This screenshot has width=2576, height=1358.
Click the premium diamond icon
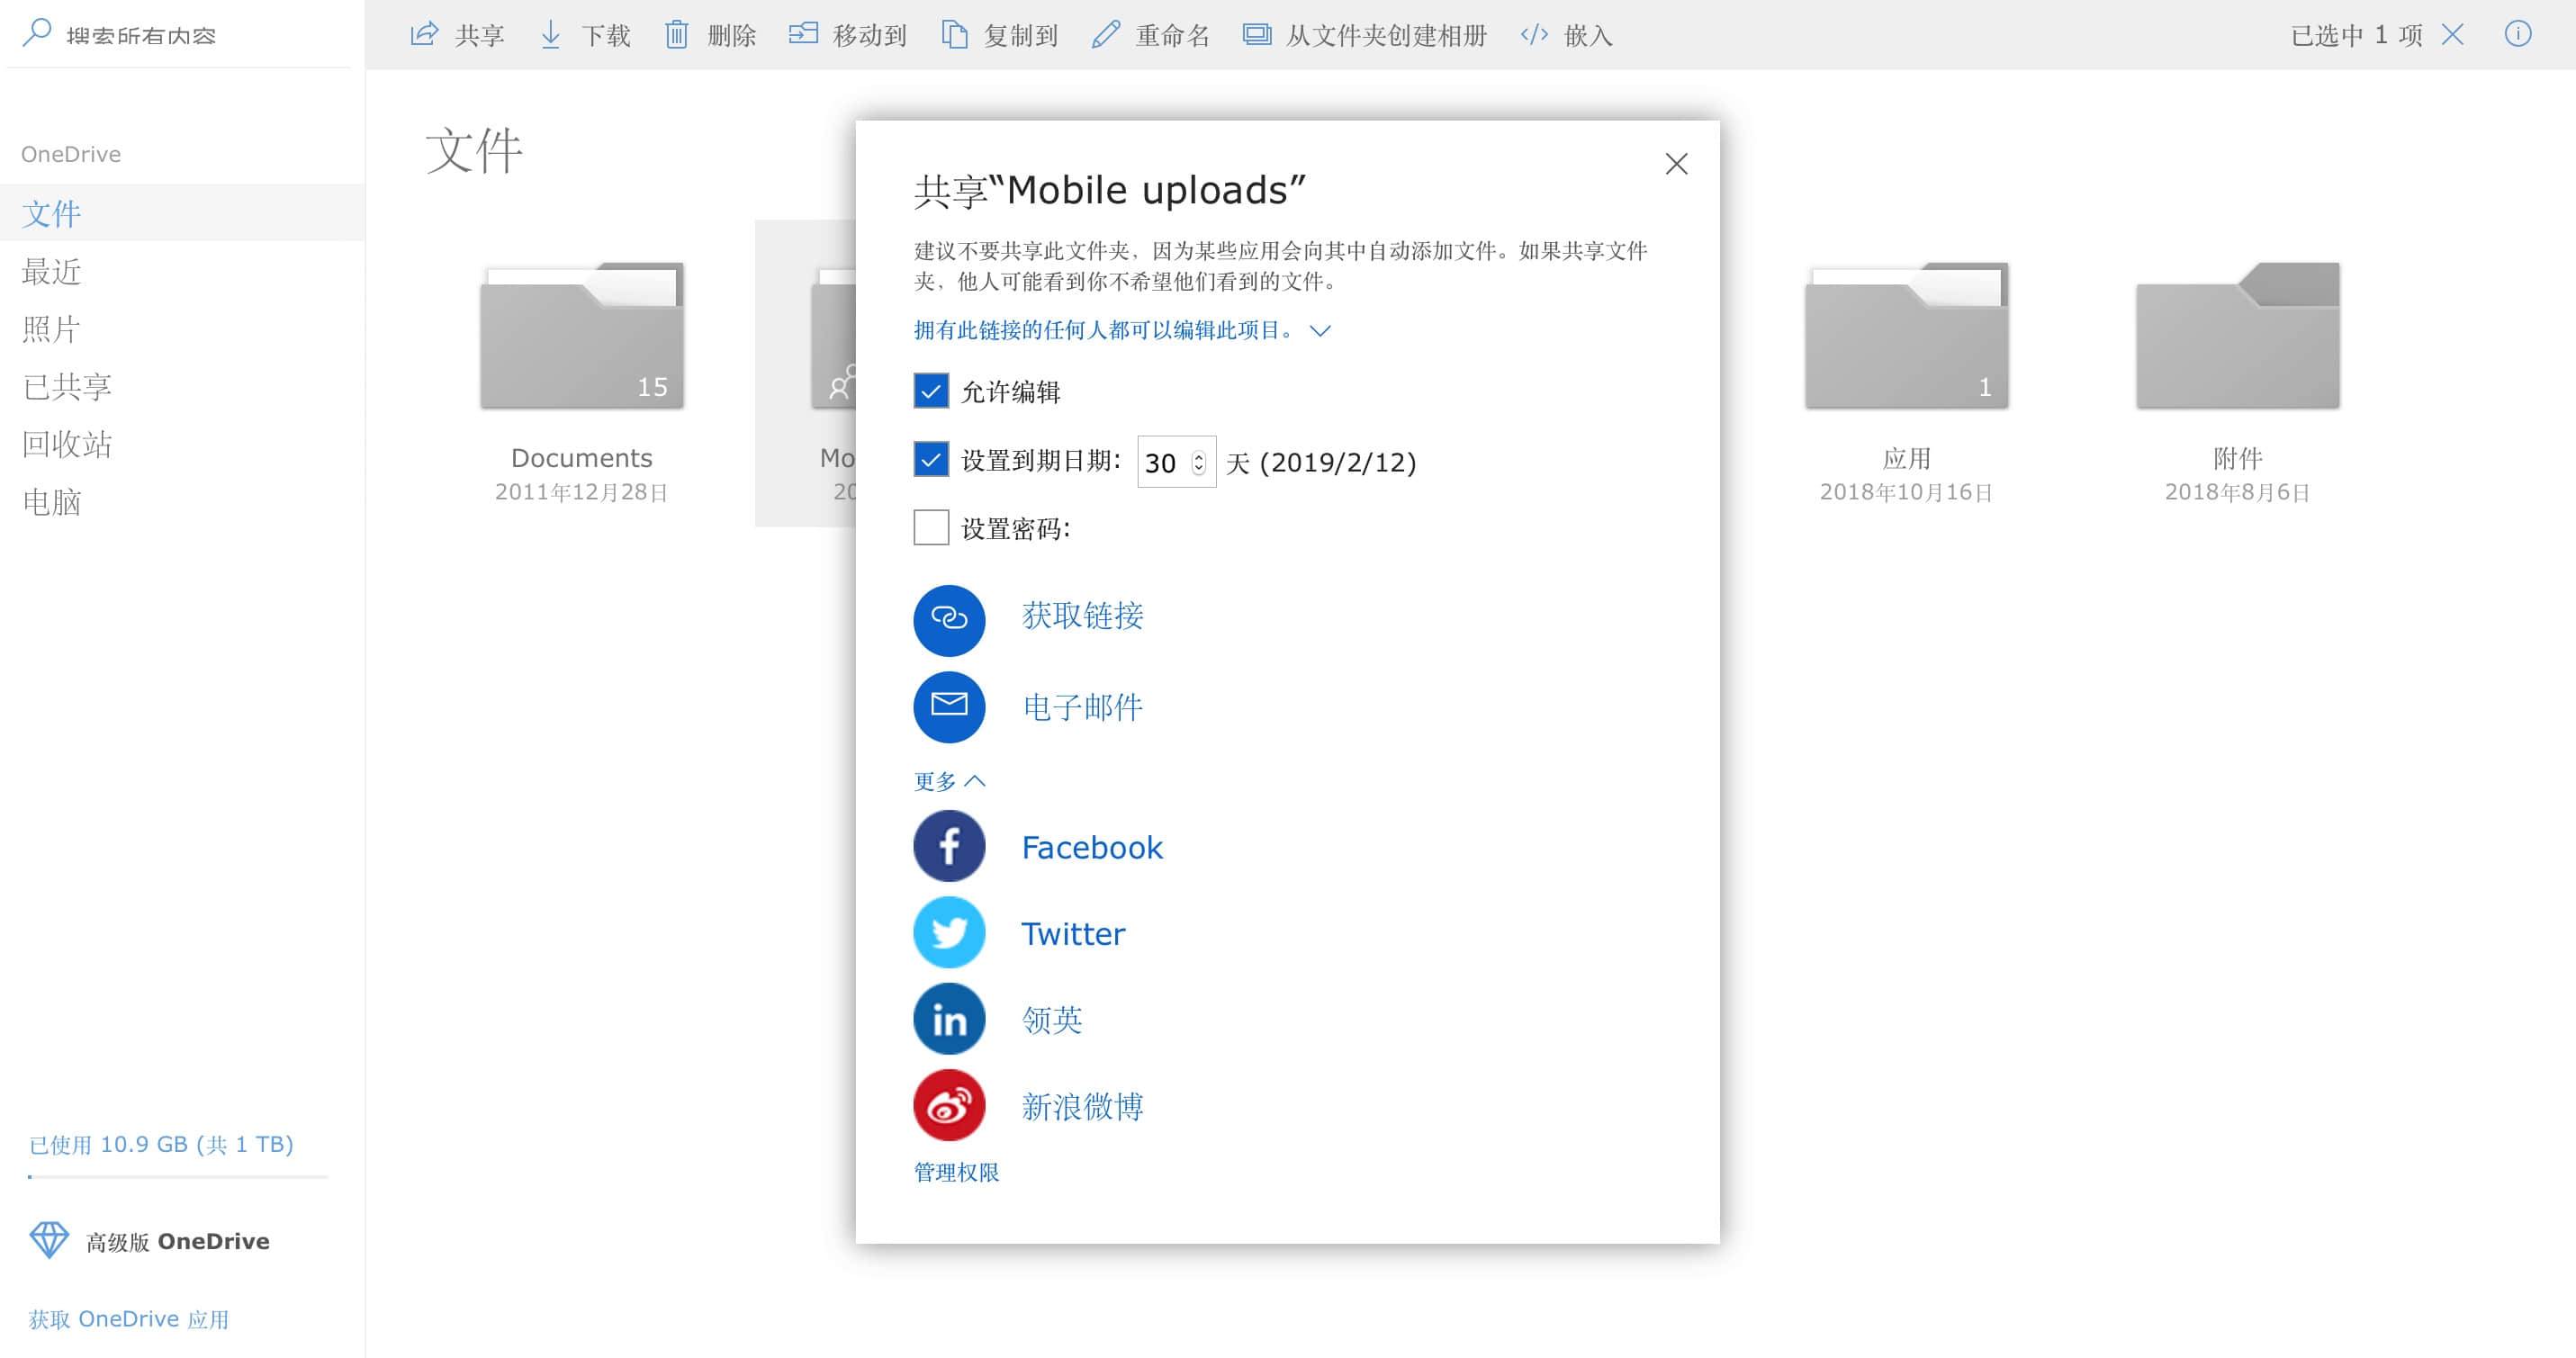[x=49, y=1240]
